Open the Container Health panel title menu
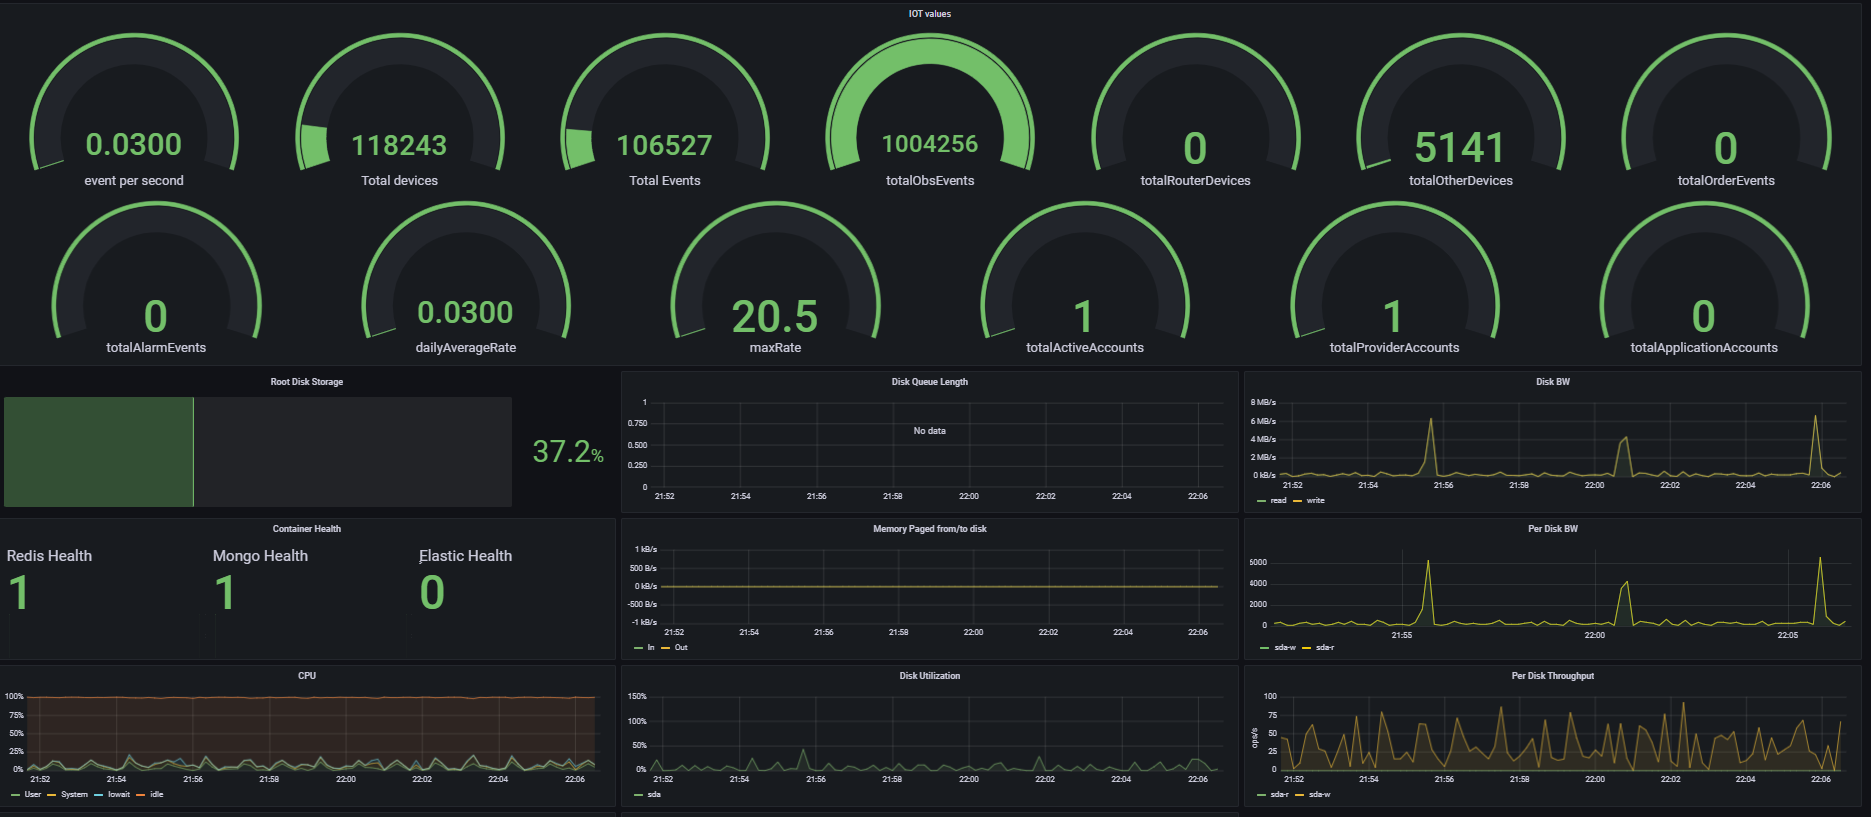 [x=306, y=529]
